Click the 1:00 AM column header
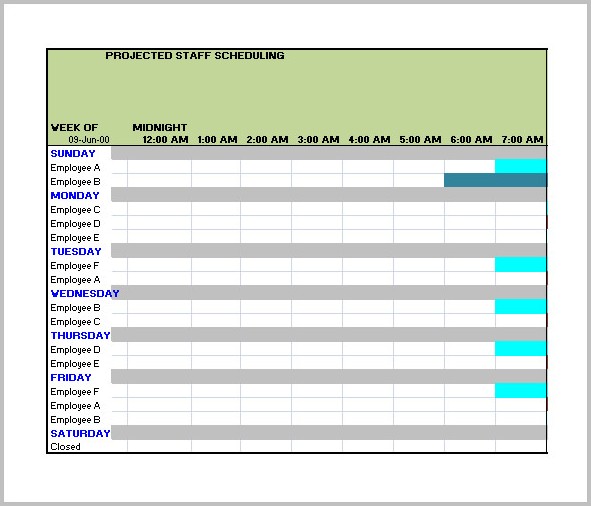Viewport: 591px width, 506px height. point(217,140)
